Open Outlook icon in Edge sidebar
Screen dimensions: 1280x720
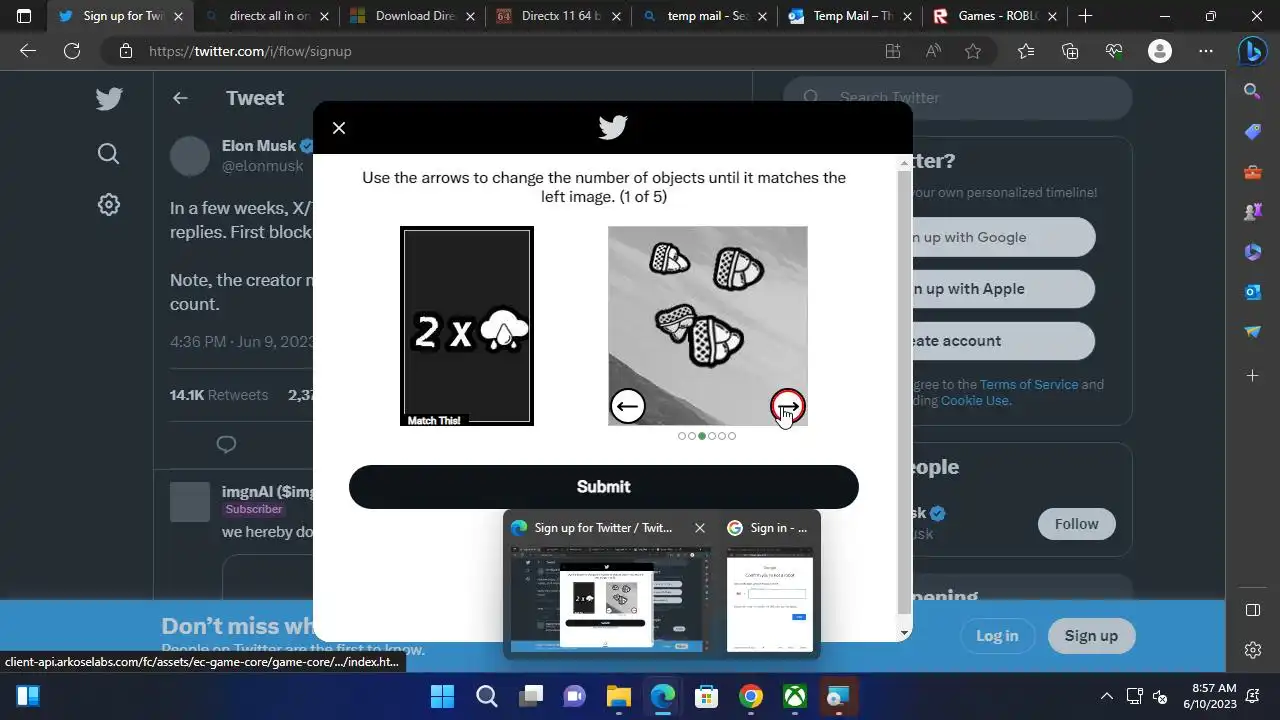point(1253,292)
